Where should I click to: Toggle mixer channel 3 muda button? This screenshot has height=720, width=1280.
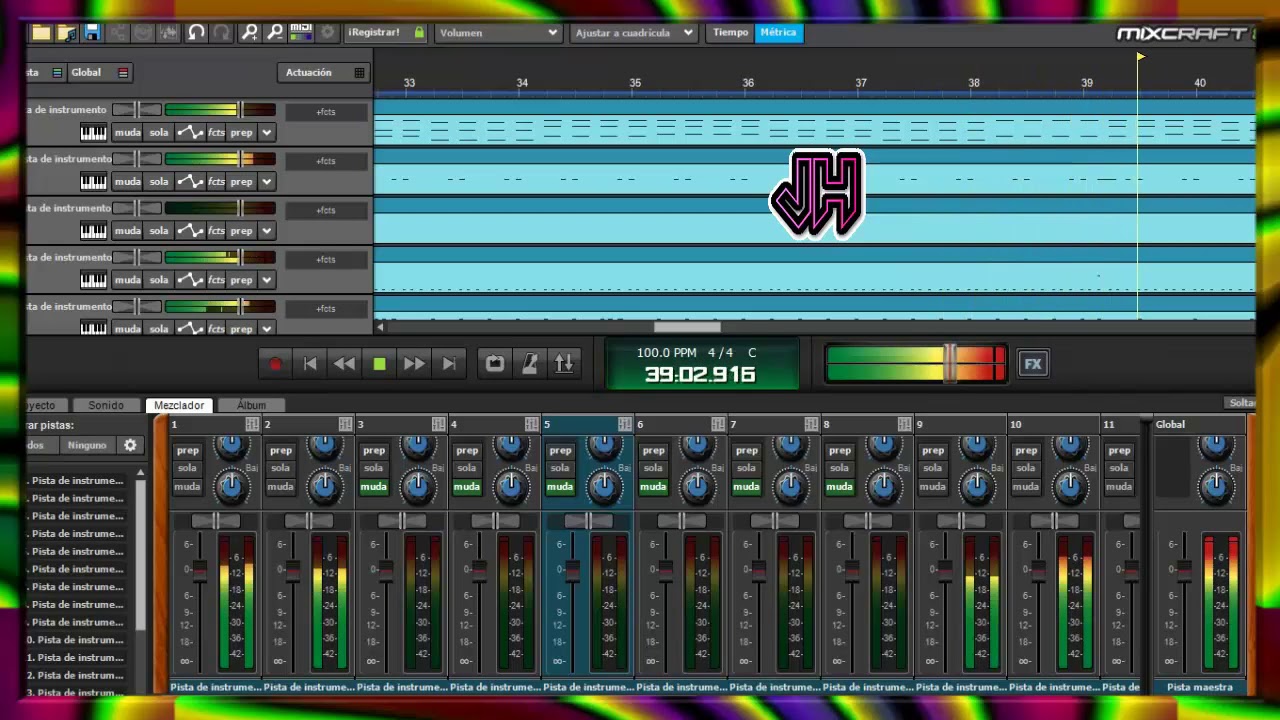(373, 487)
